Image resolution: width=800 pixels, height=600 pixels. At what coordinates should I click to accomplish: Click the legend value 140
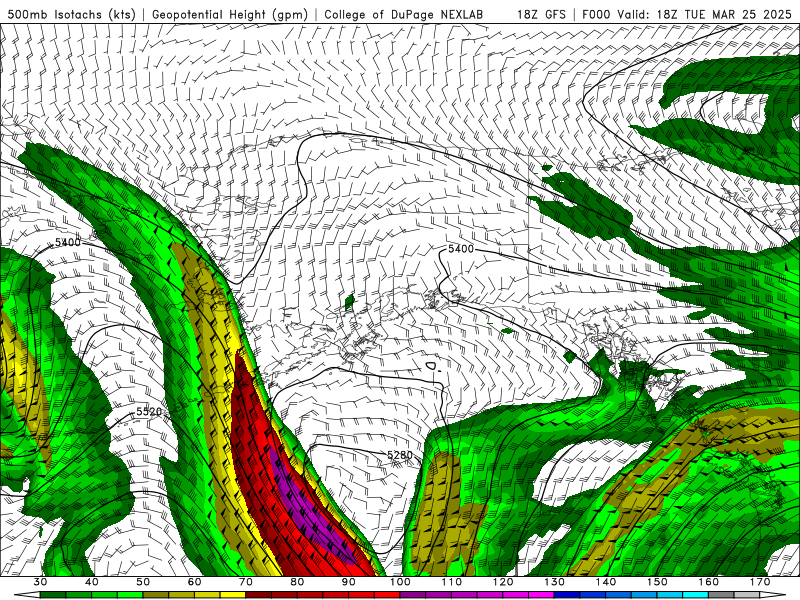tap(606, 582)
